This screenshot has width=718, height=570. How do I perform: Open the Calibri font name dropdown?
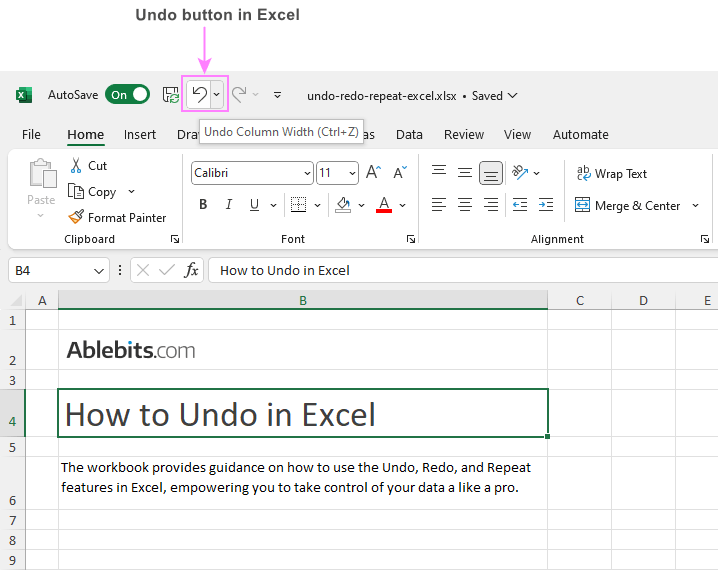[x=307, y=174]
